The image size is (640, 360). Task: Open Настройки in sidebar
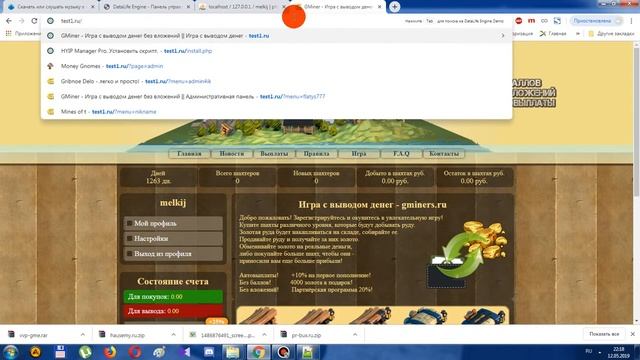click(173, 239)
